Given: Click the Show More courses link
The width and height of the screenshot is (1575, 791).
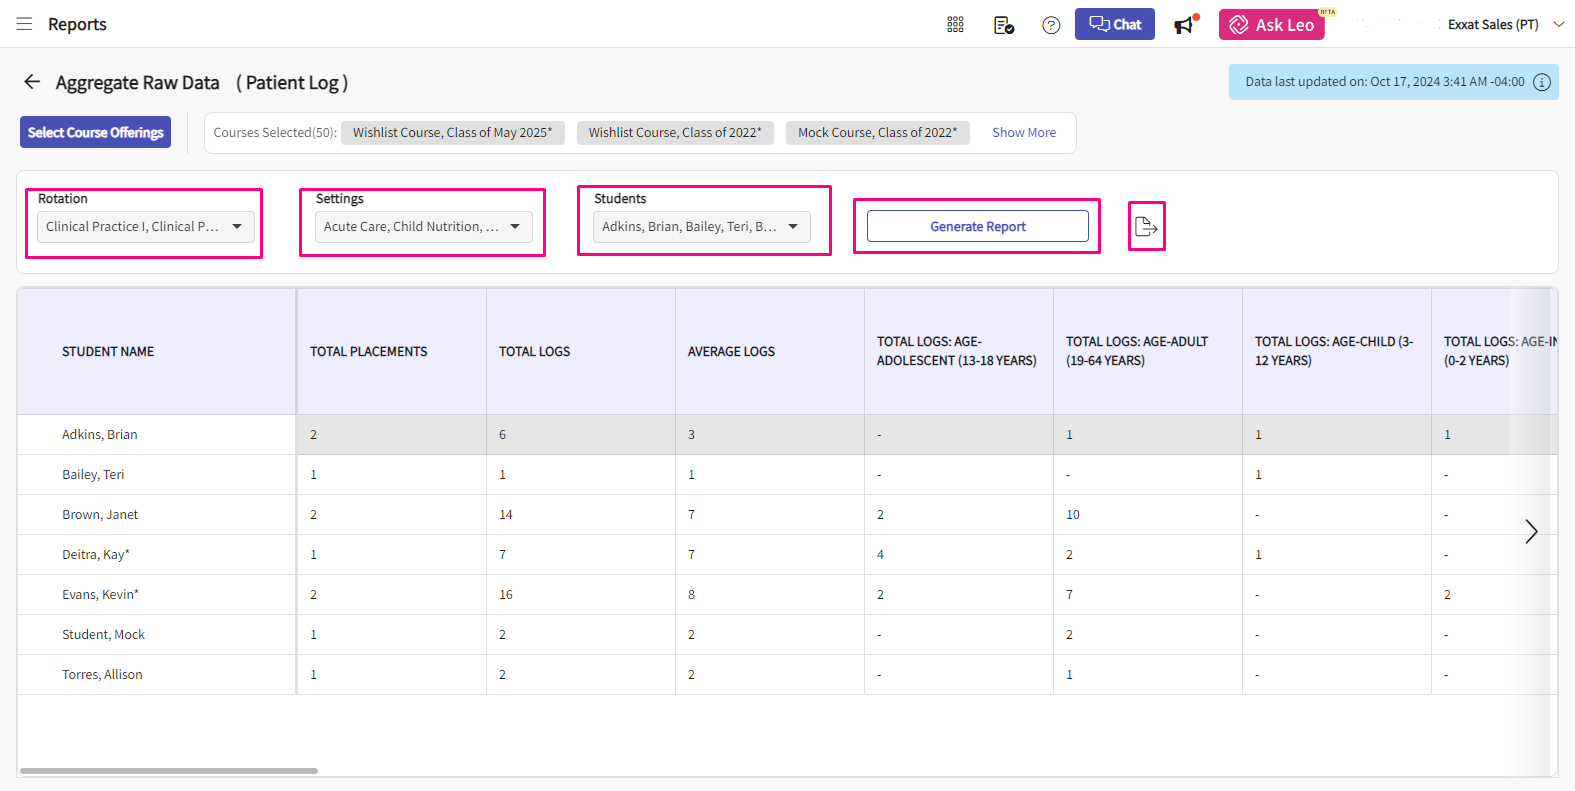Looking at the screenshot, I should (1023, 132).
